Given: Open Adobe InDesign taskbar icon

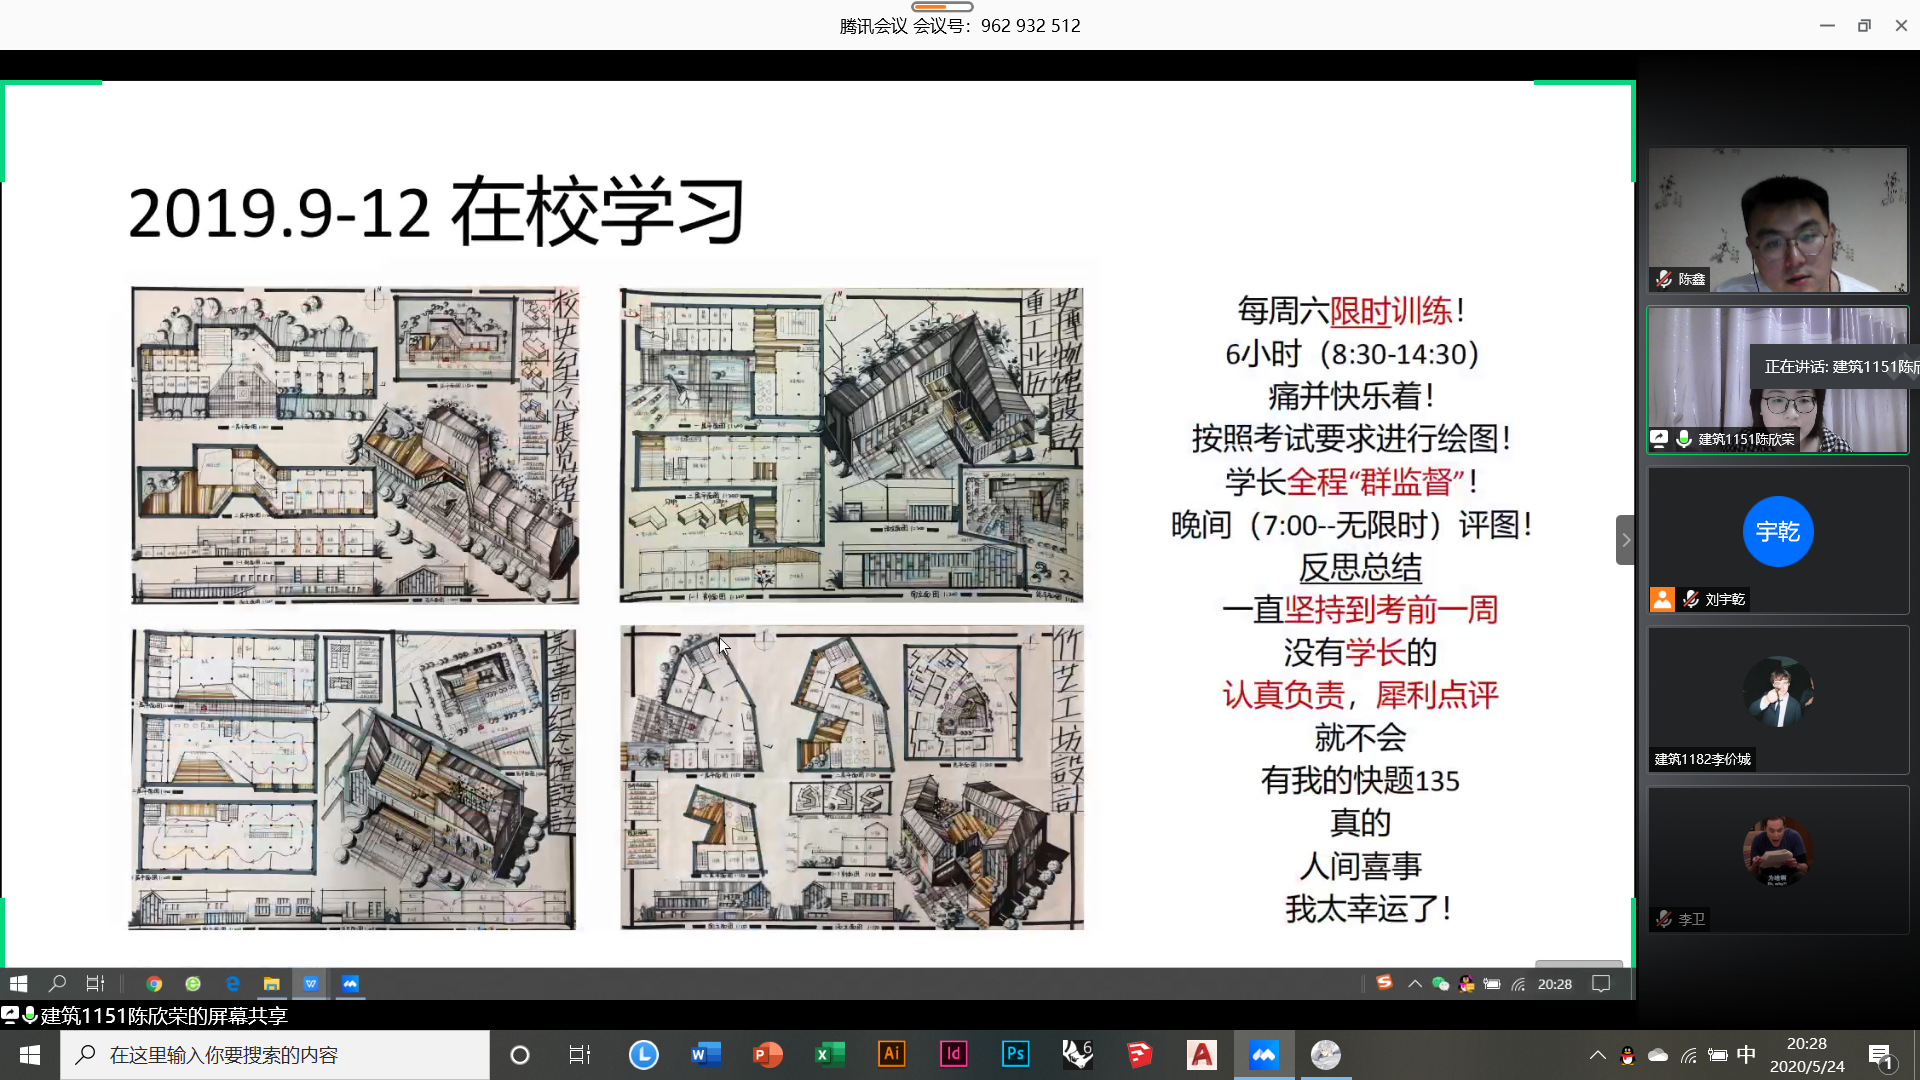Looking at the screenshot, I should (953, 1055).
